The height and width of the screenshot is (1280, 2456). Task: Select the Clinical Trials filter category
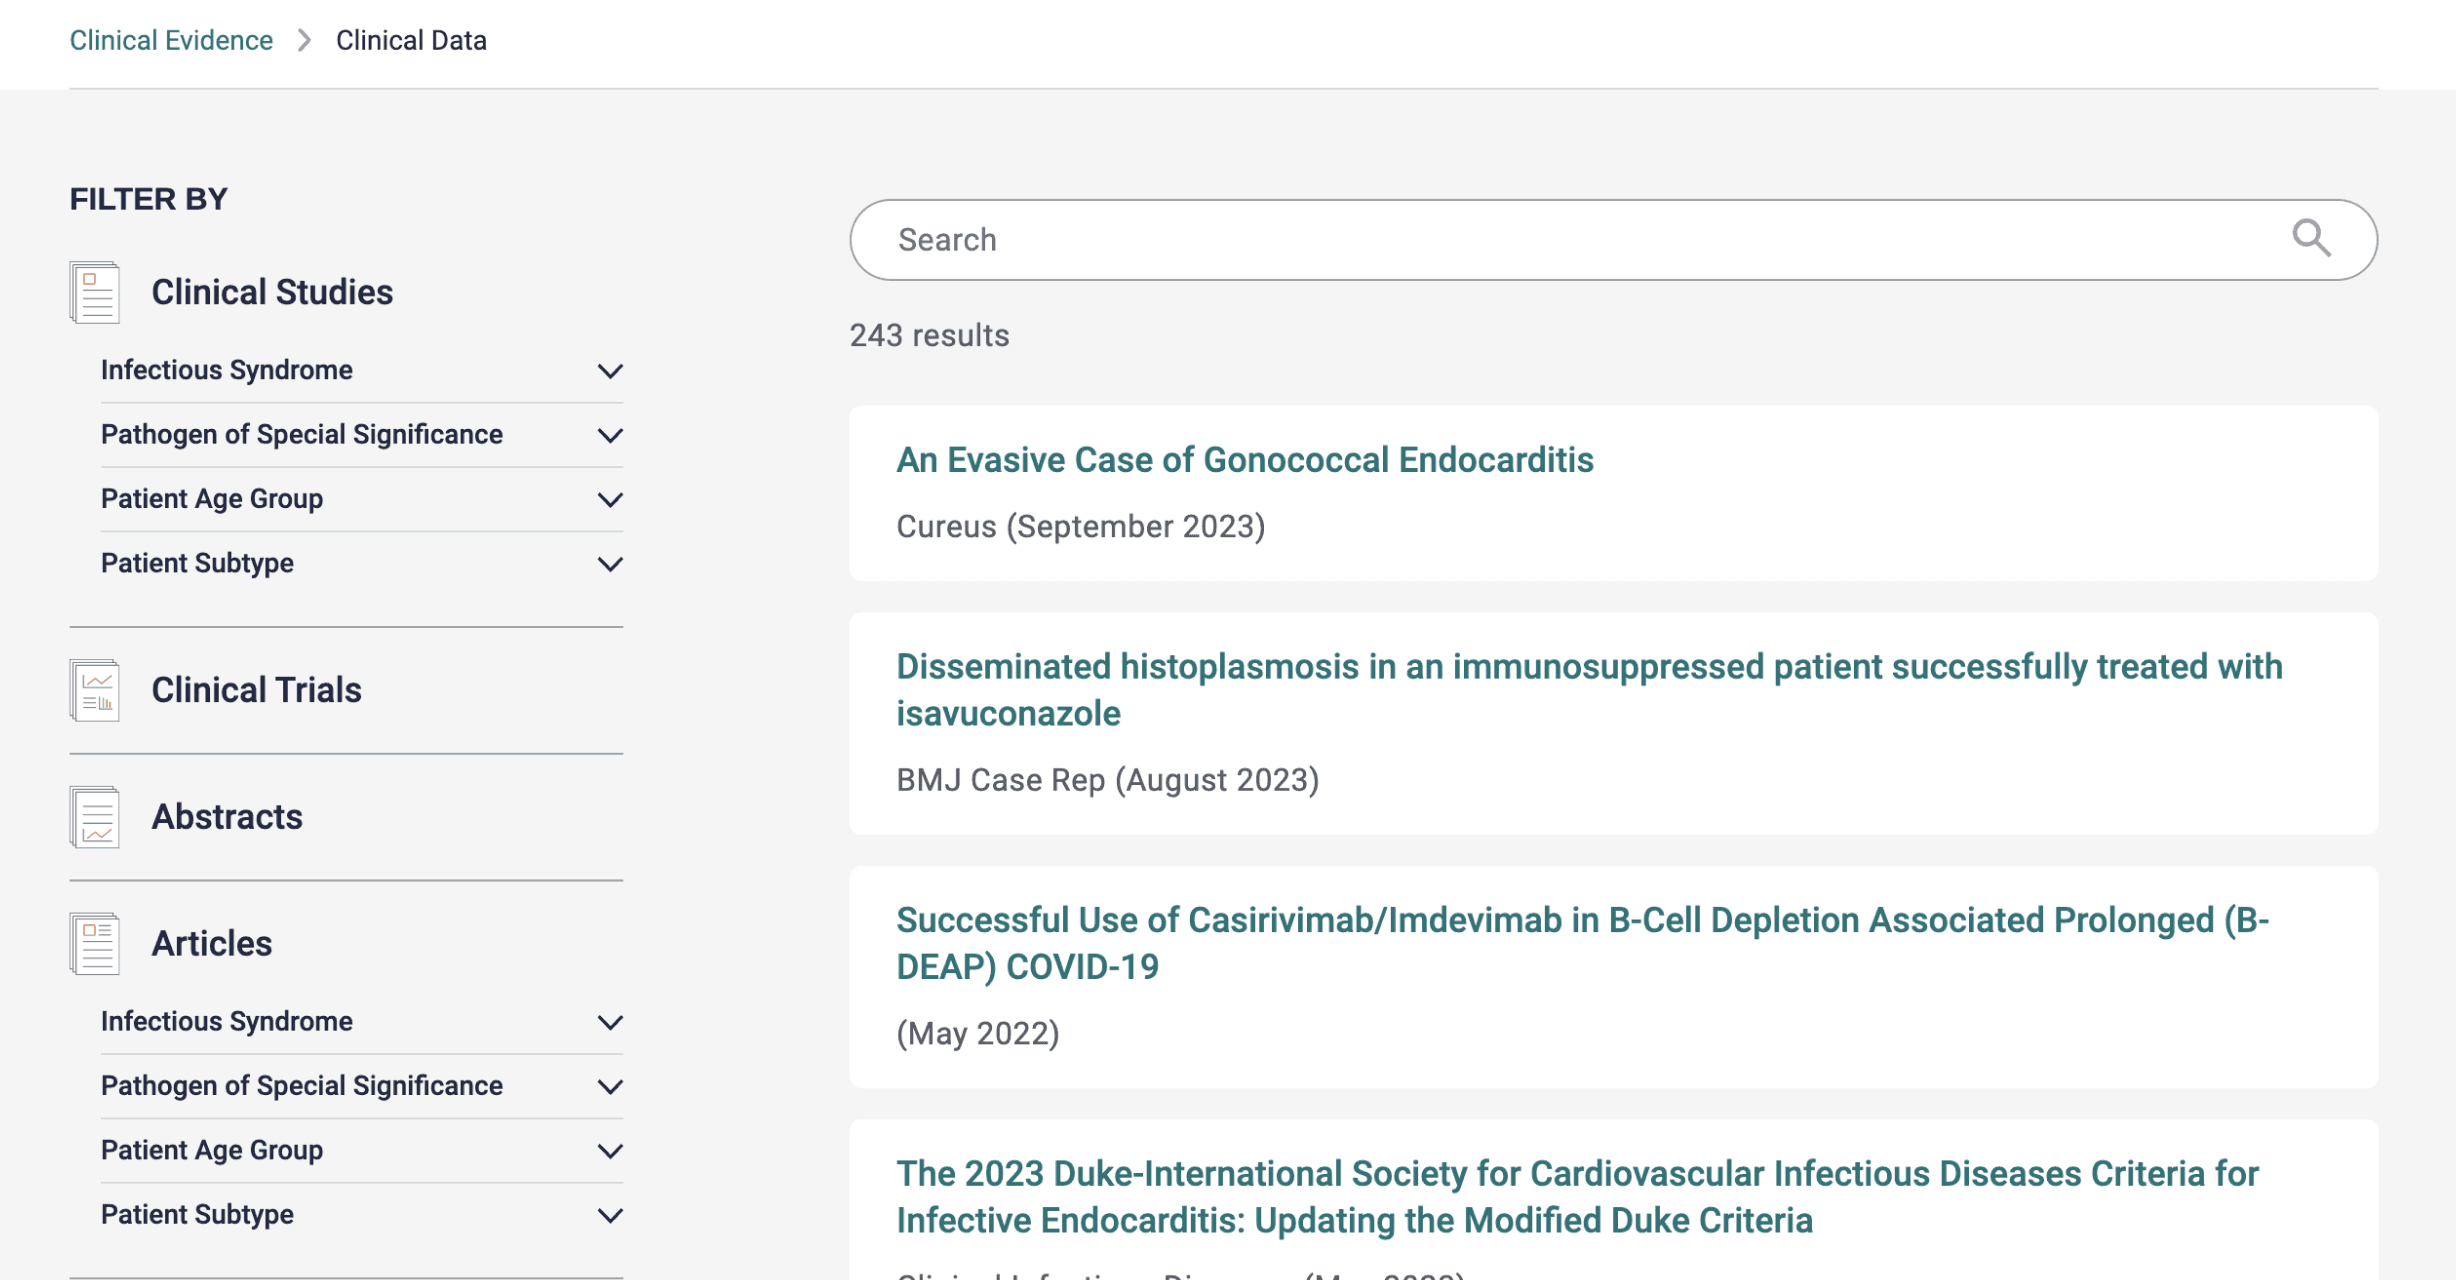pyautogui.click(x=256, y=690)
